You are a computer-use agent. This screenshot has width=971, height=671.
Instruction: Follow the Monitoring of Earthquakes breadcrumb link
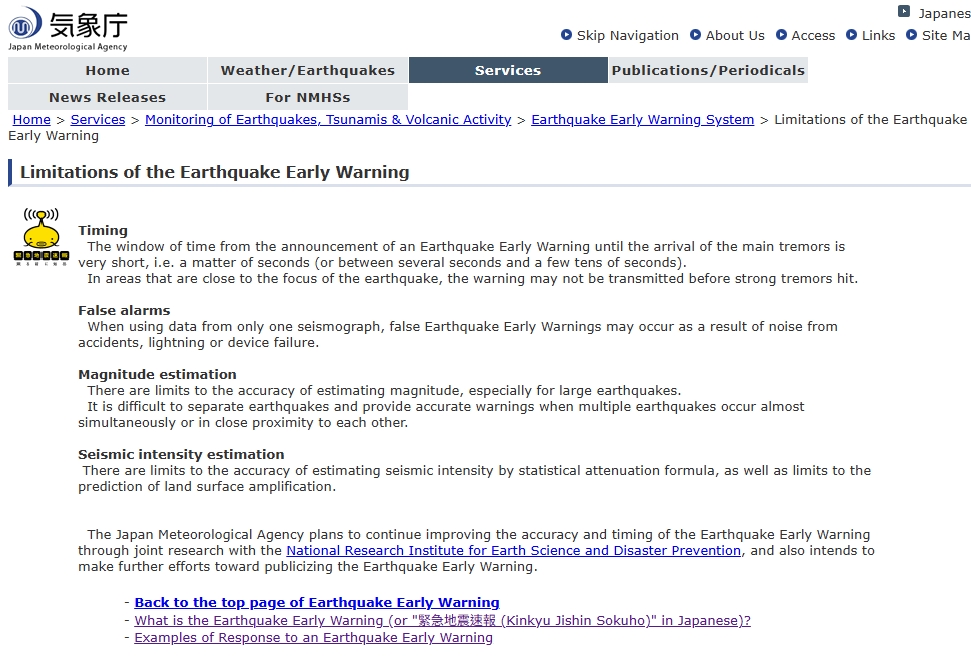click(327, 120)
